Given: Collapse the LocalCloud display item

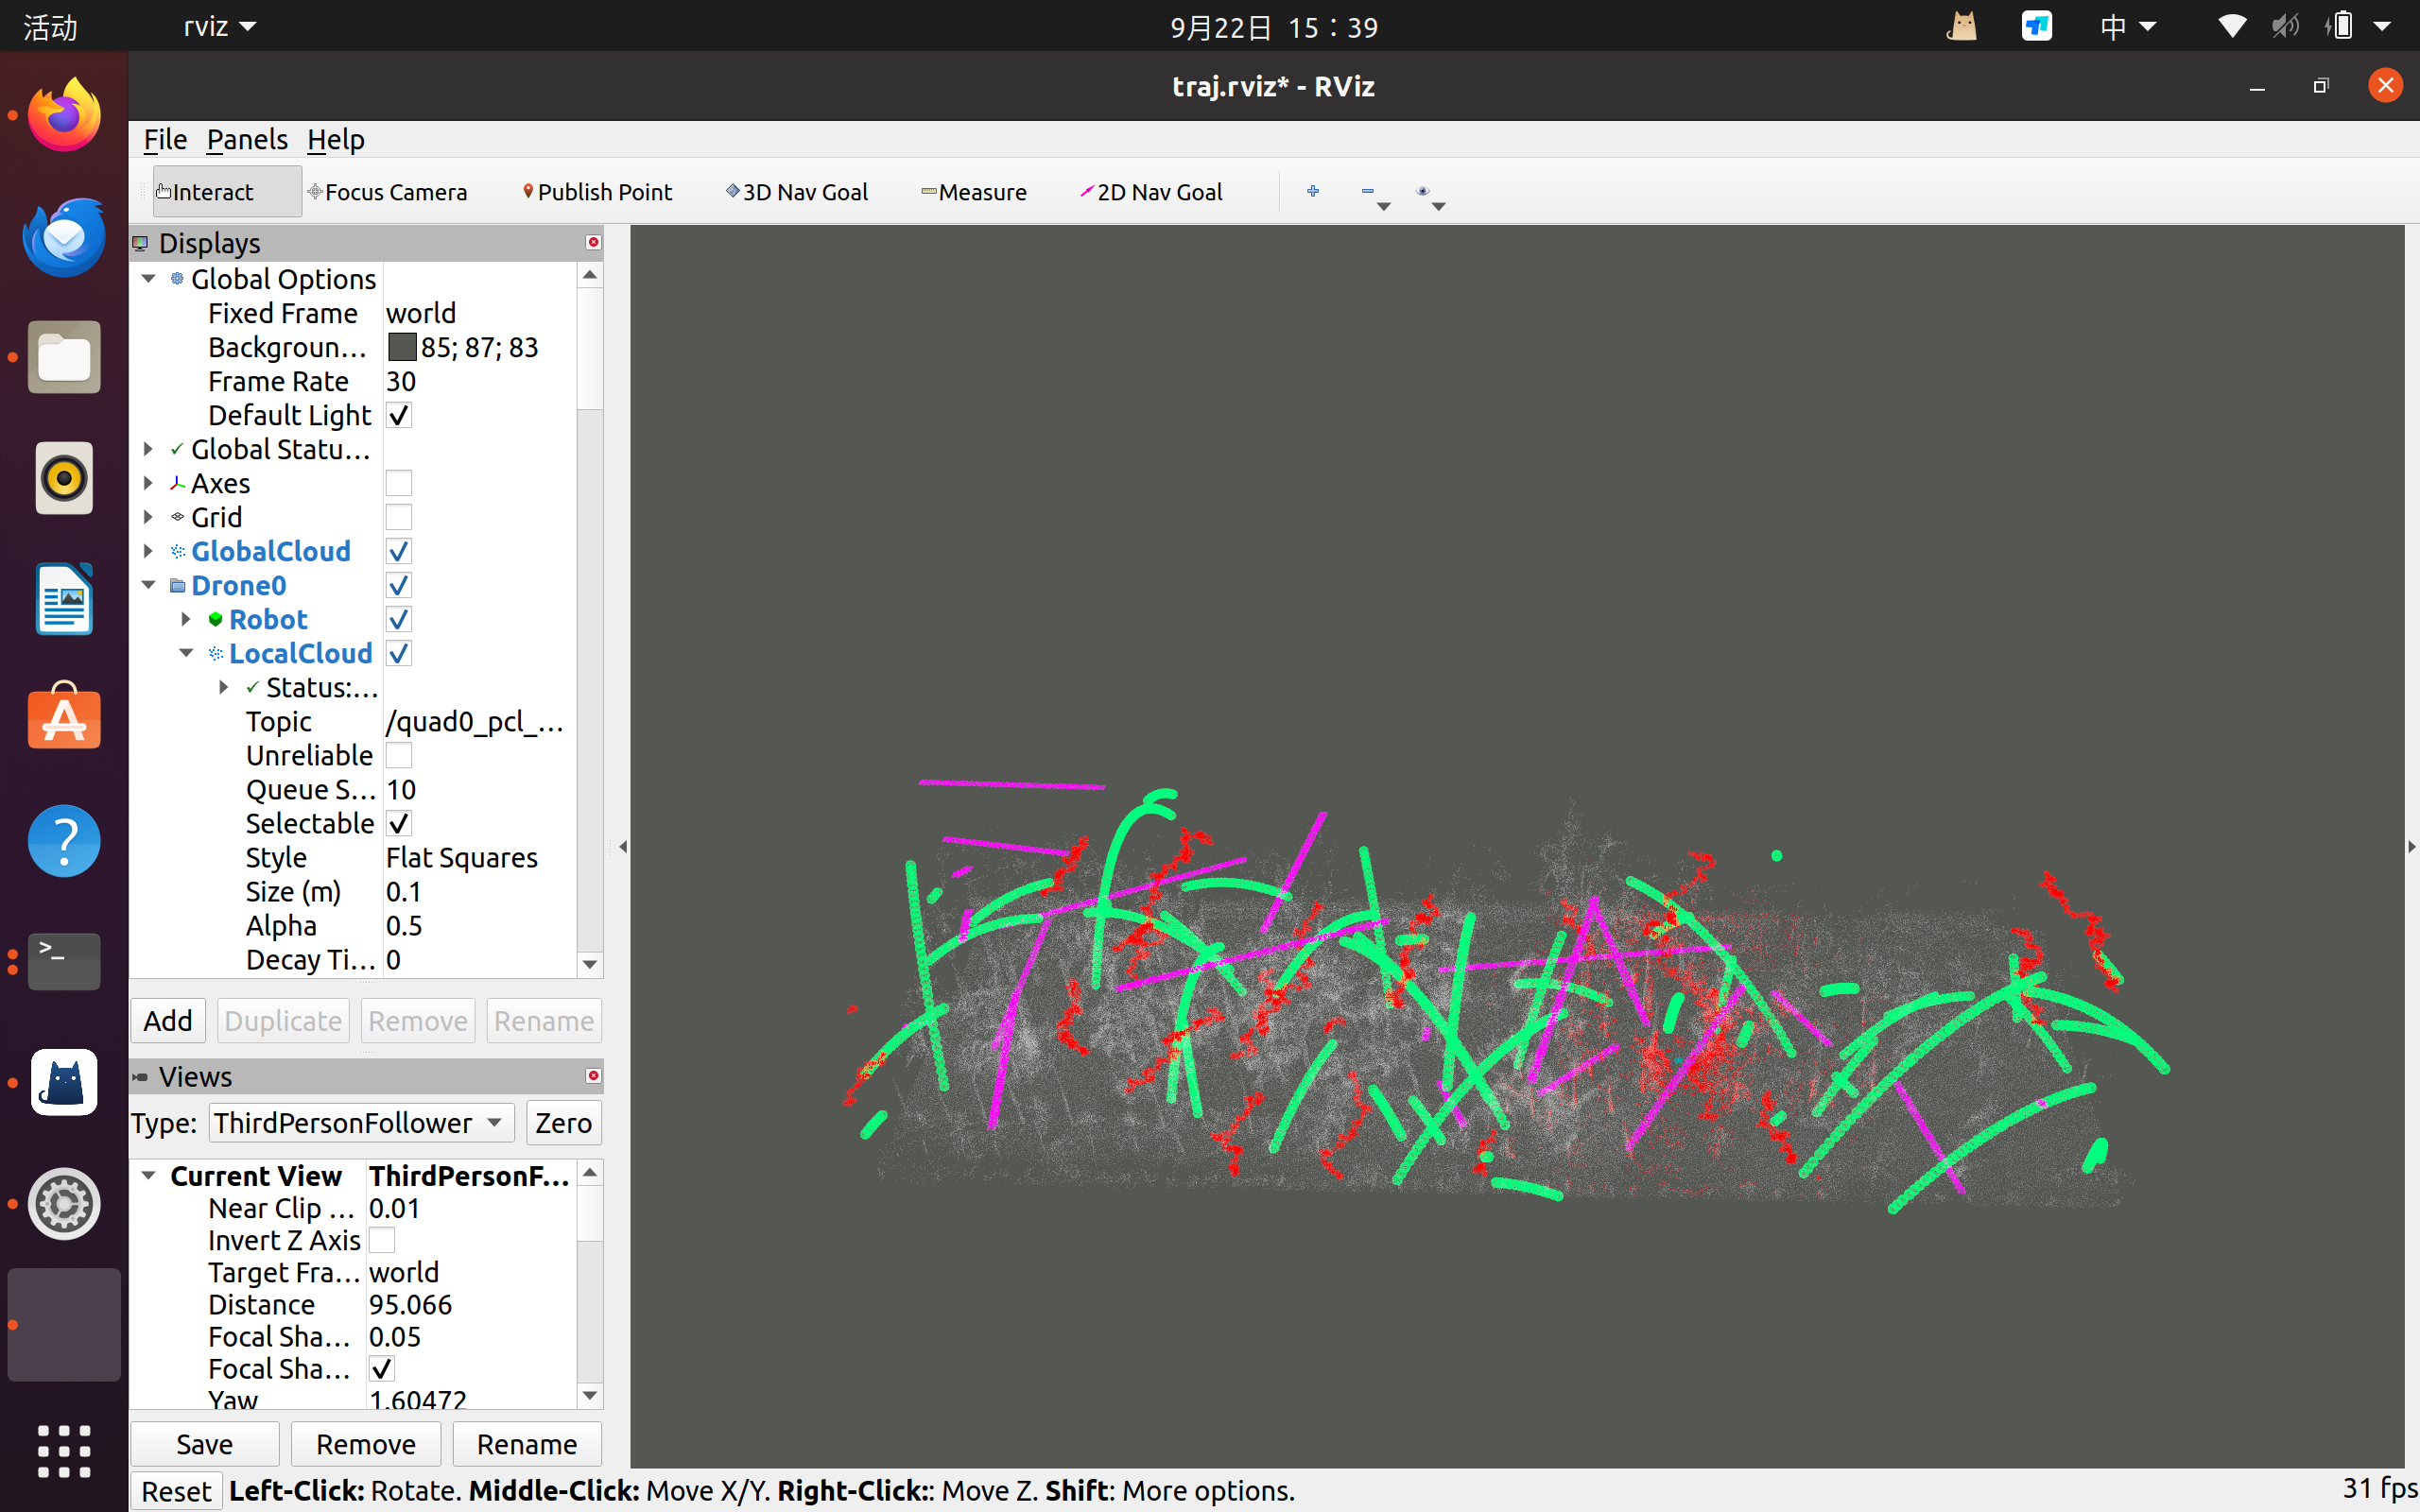Looking at the screenshot, I should tap(186, 653).
